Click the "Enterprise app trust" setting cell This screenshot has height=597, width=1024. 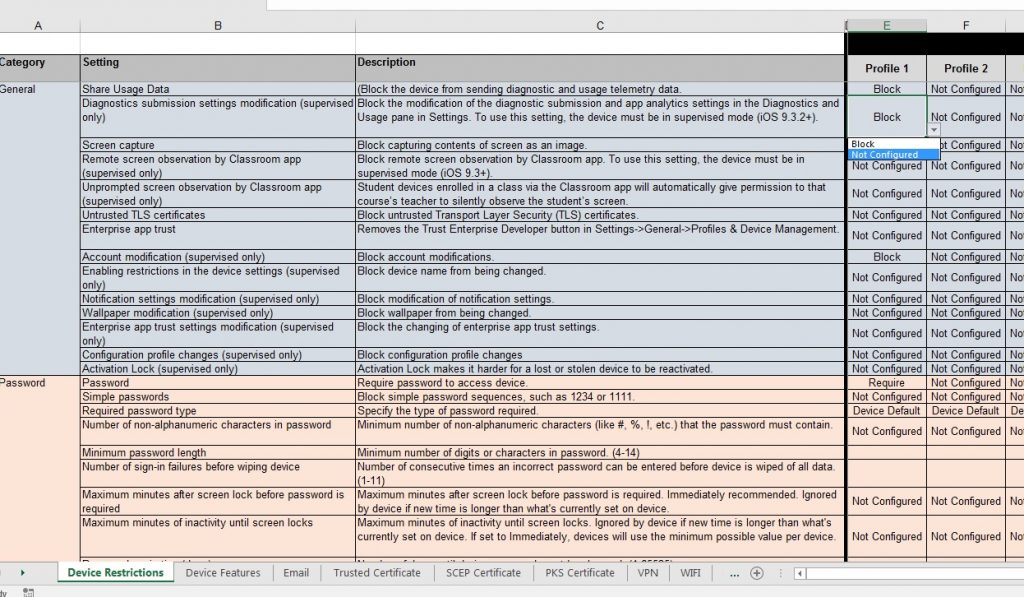[x=217, y=236]
